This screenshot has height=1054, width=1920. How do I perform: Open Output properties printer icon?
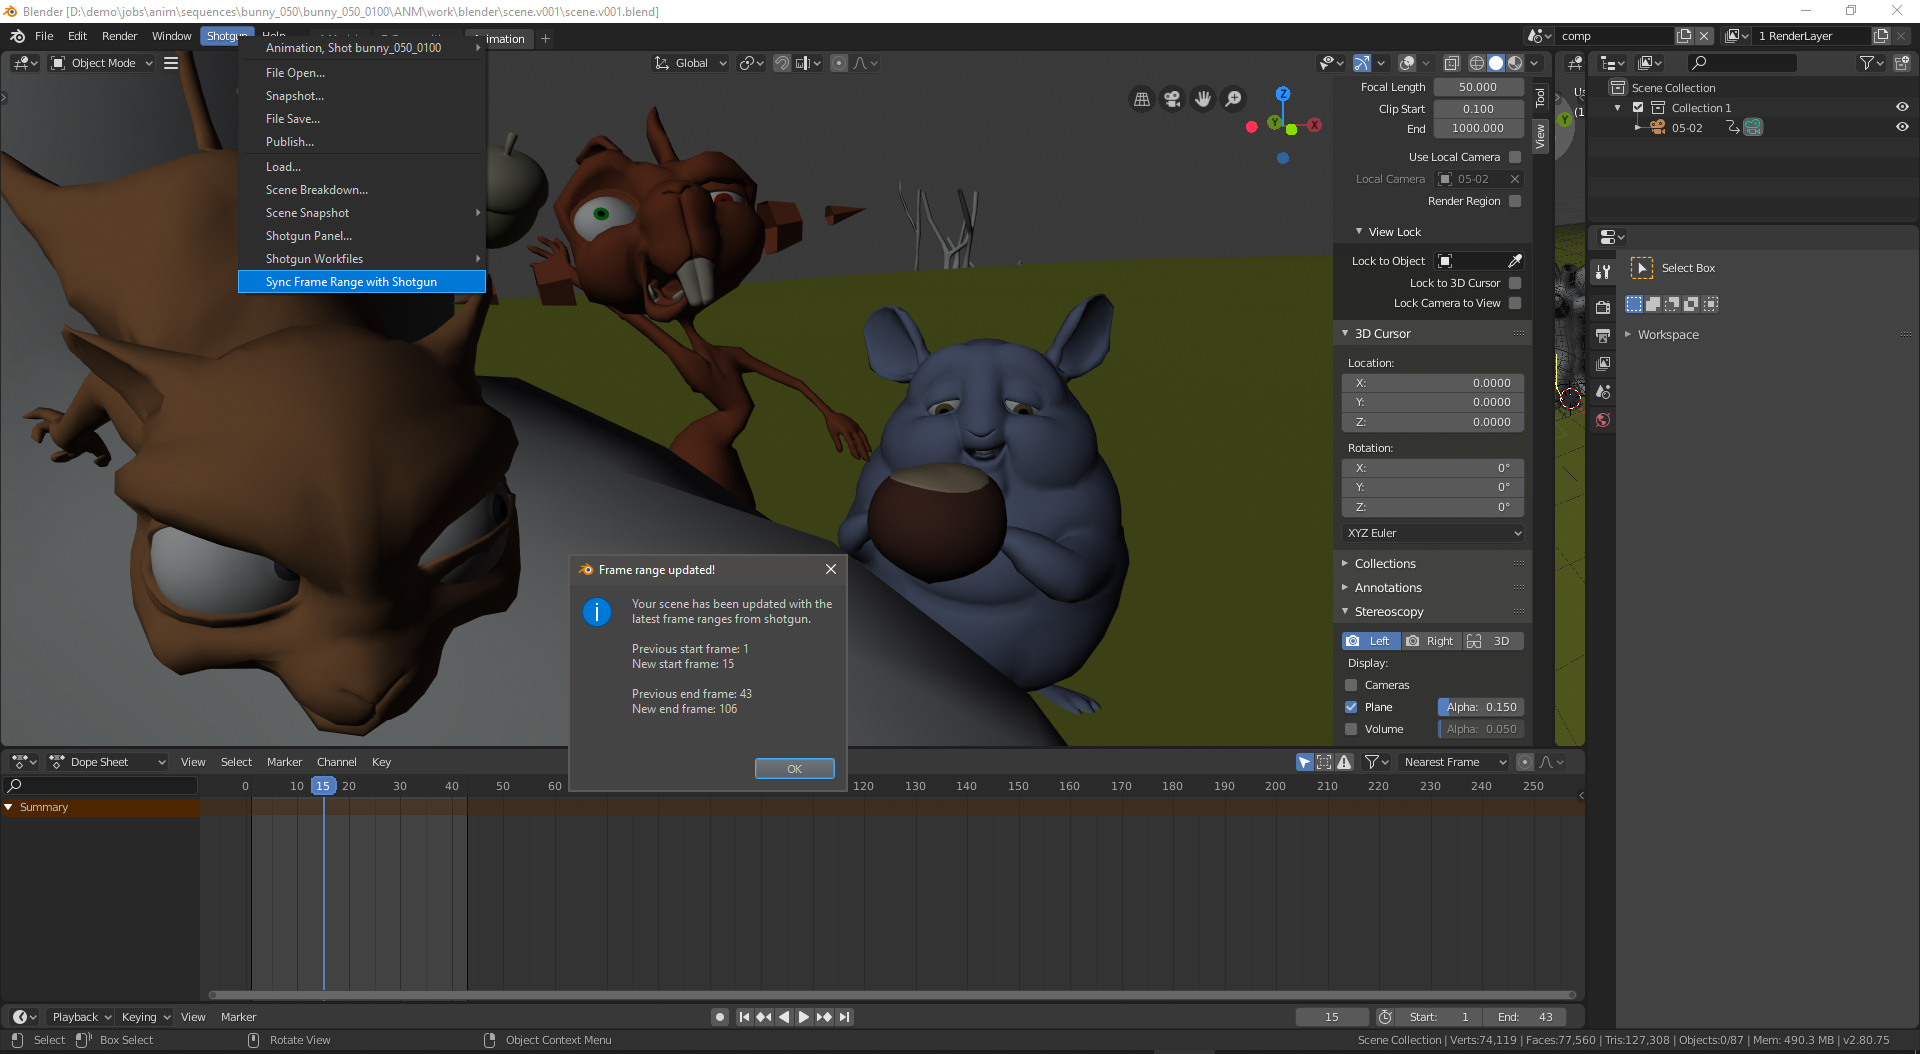[1603, 335]
